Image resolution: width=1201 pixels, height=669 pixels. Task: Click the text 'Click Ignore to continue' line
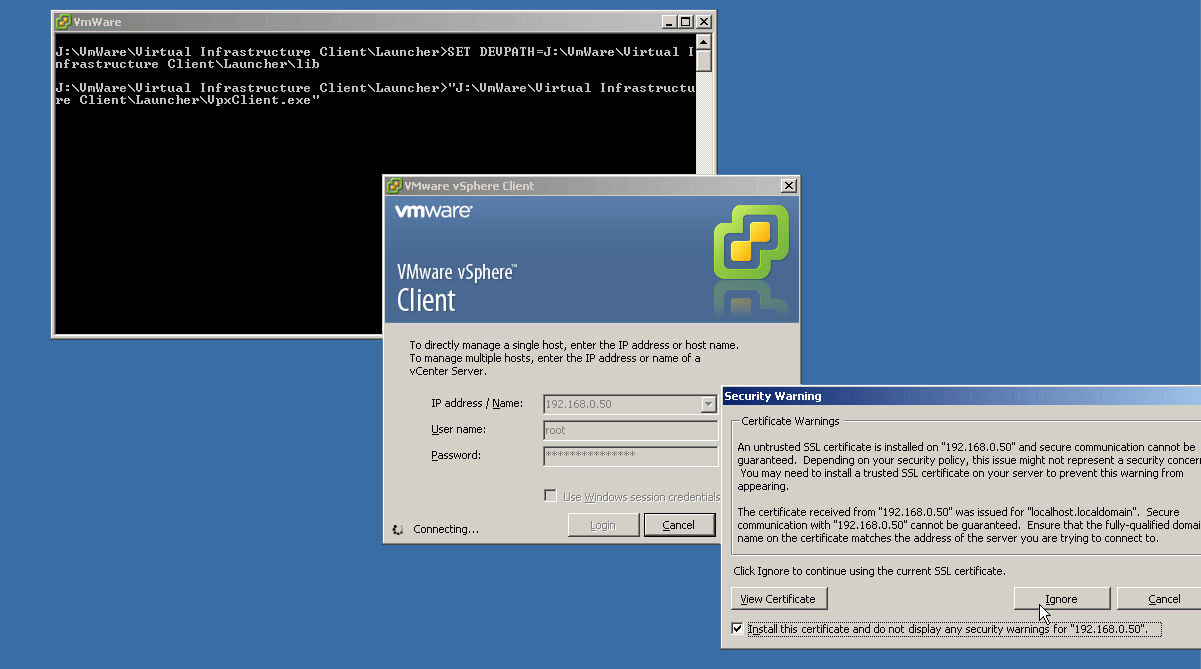(869, 571)
